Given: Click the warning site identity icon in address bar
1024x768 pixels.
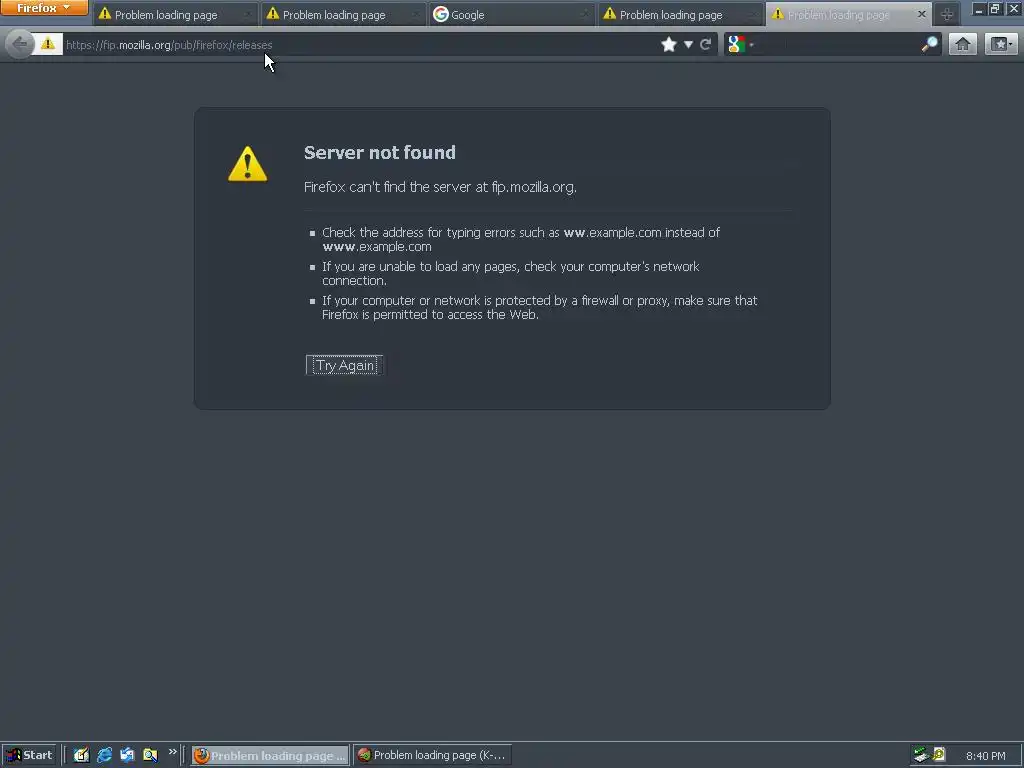Looking at the screenshot, I should click(48, 44).
